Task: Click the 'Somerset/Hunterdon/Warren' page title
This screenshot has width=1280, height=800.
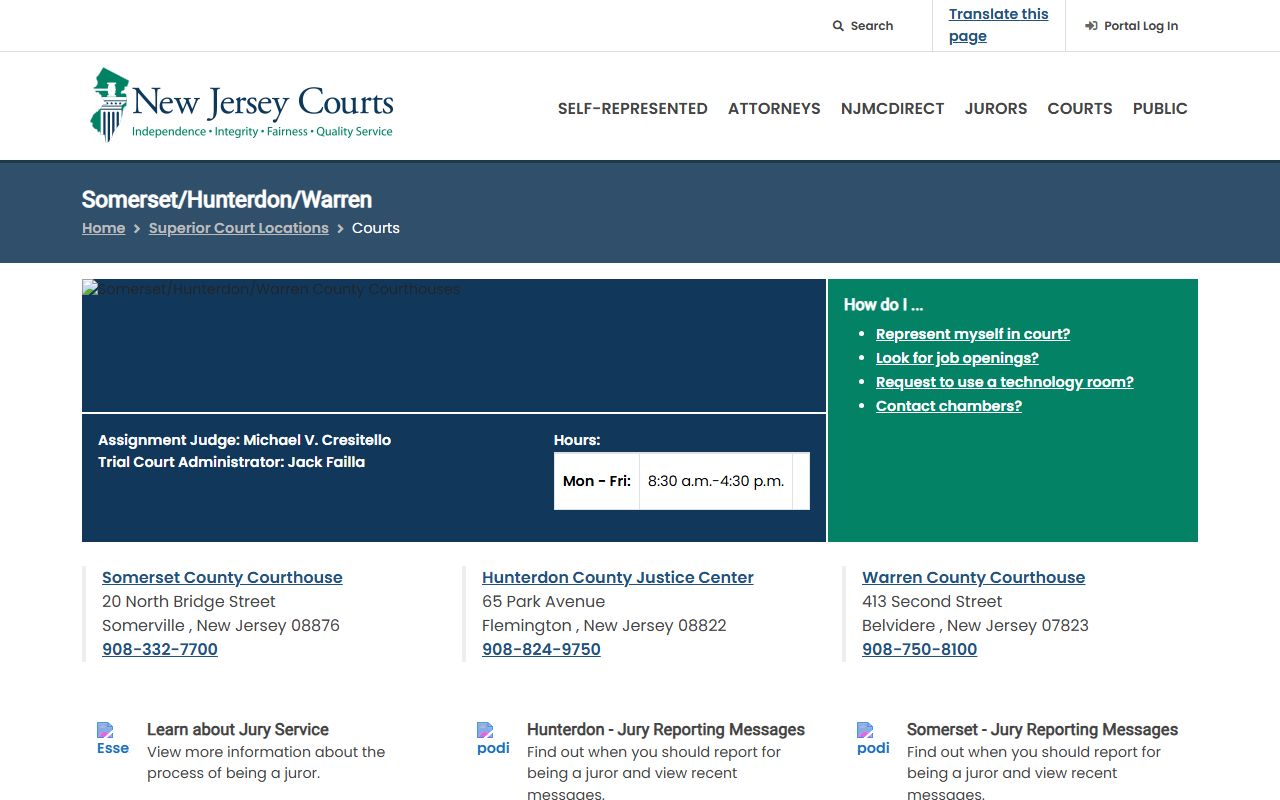Action: (227, 199)
